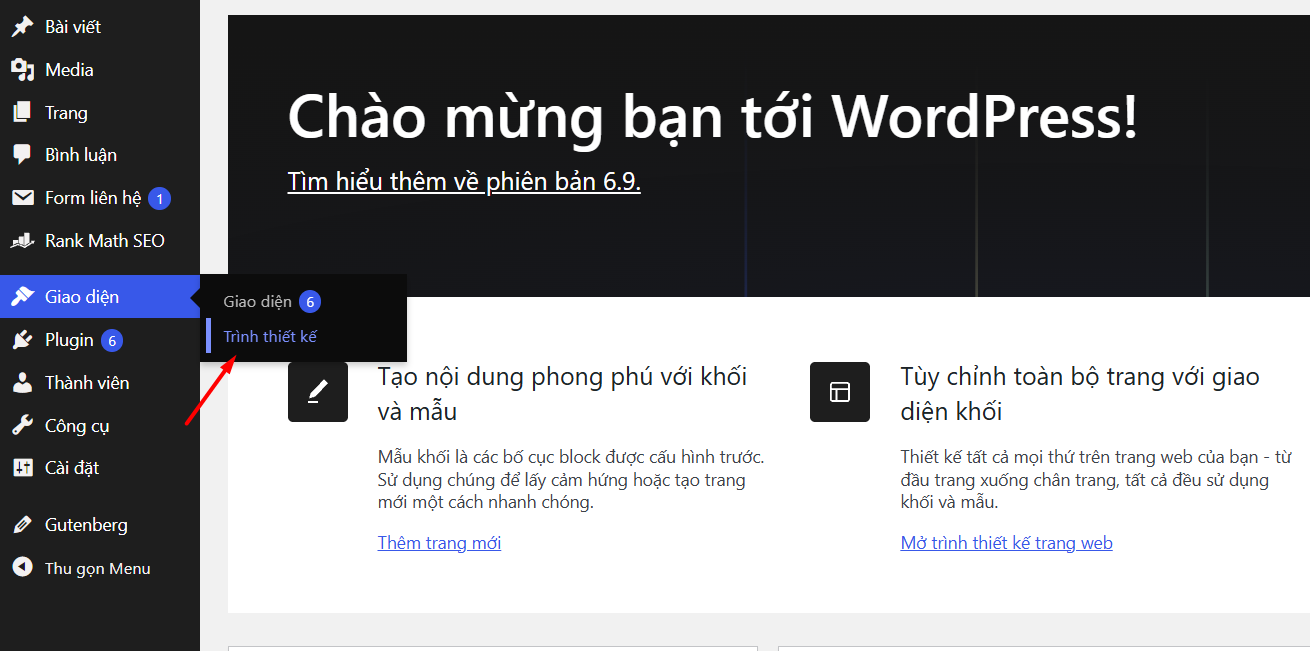
Task: Click the Gutenberg pencil icon
Action: pos(21,524)
